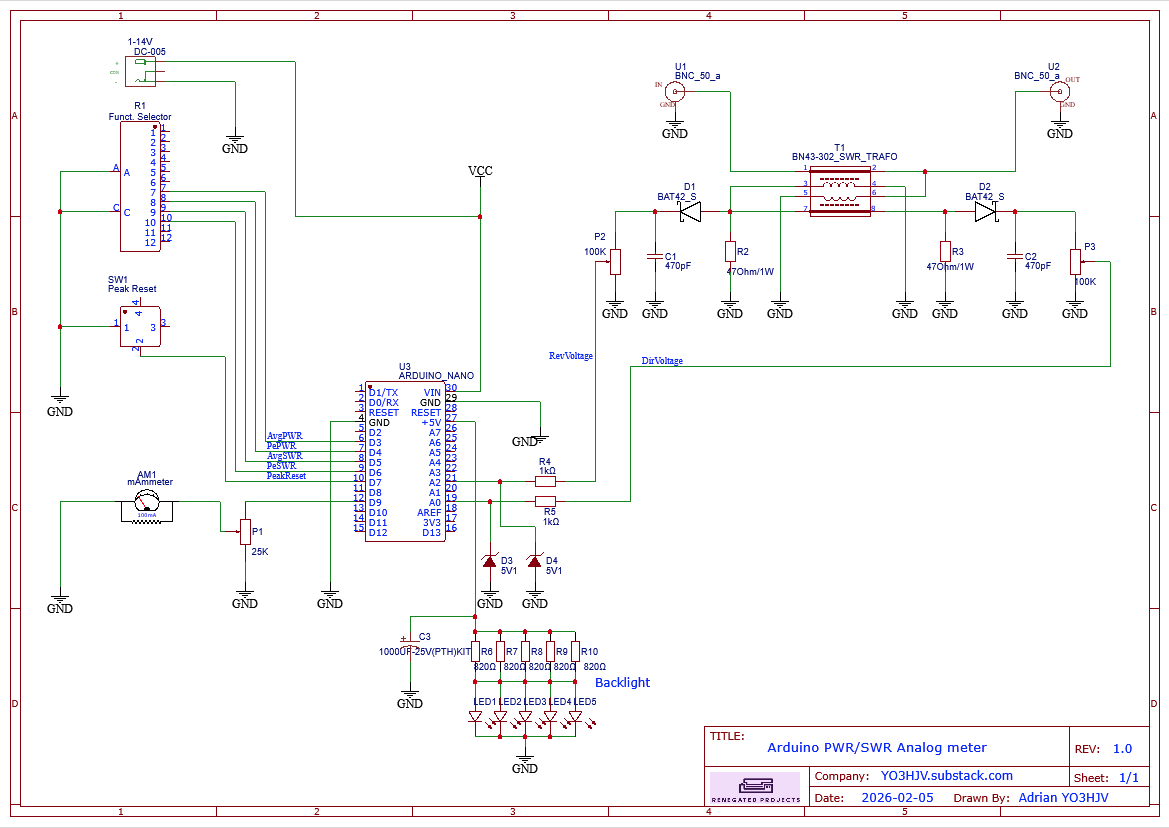
Task: Select resistor R3 symbol
Action: [x=945, y=251]
